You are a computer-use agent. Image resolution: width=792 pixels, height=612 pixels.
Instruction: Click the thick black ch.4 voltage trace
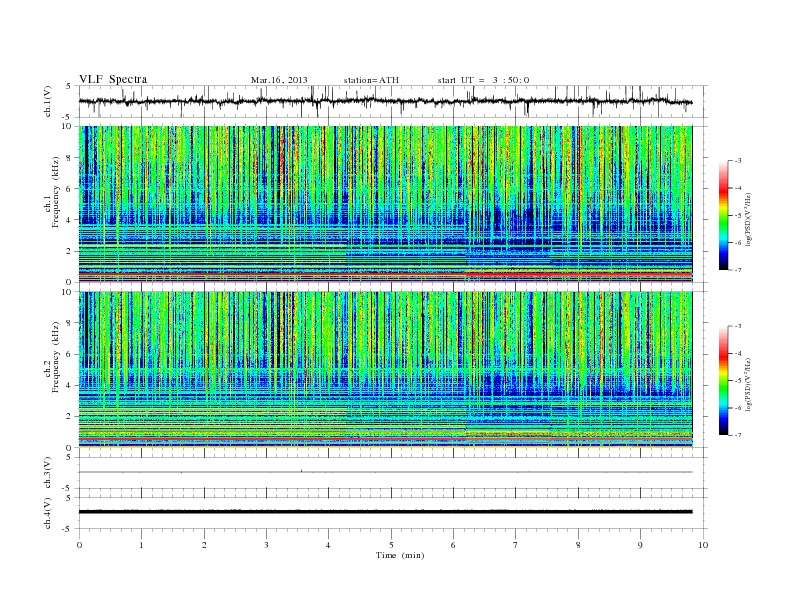(x=385, y=512)
